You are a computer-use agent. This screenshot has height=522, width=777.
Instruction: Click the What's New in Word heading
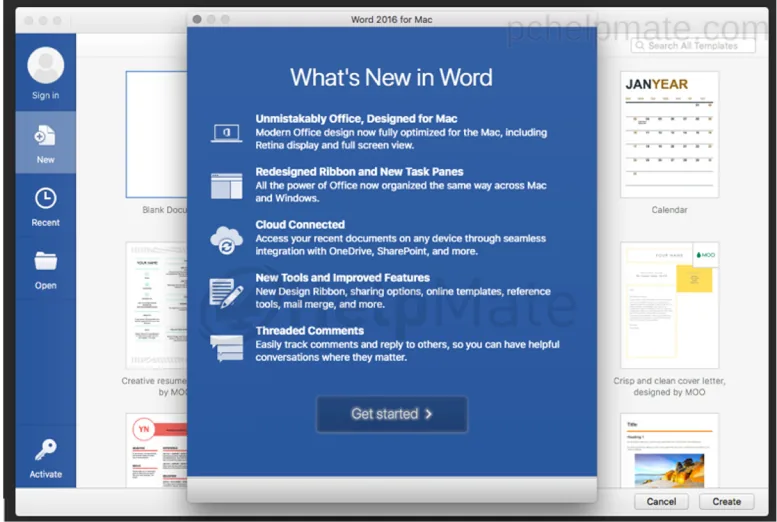coord(391,77)
